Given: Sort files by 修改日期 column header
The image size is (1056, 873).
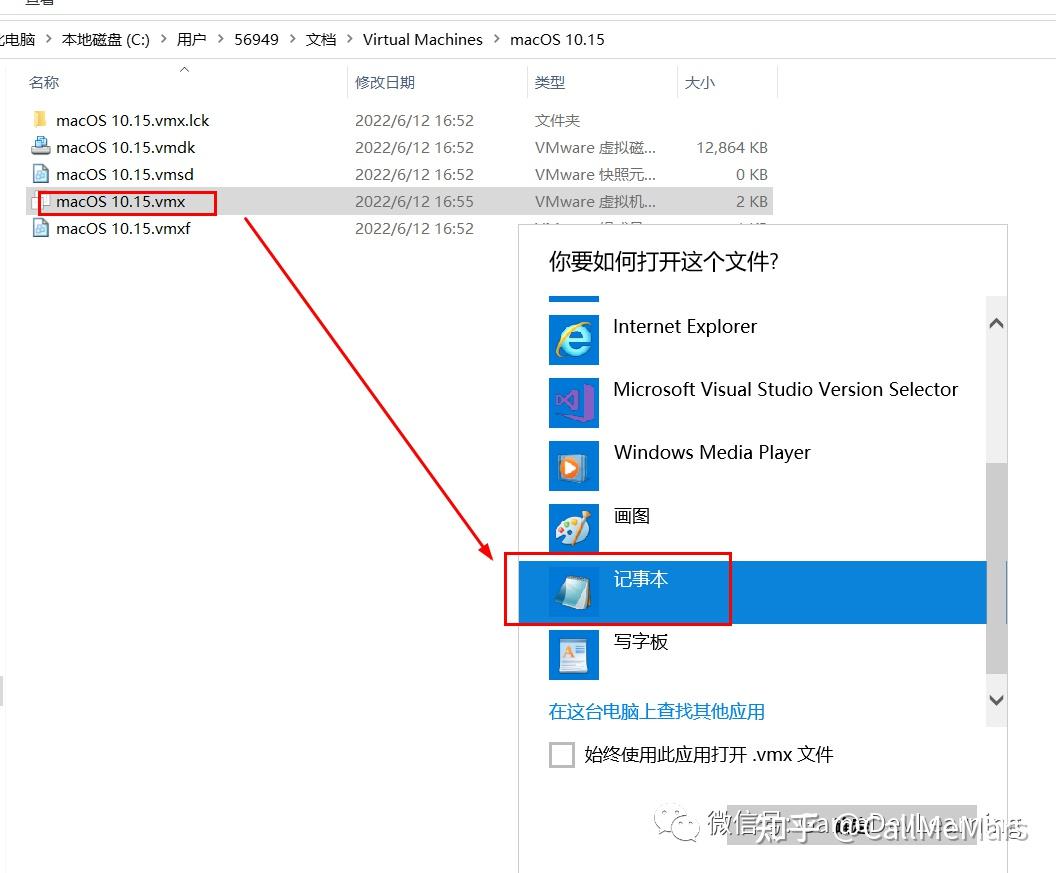Looking at the screenshot, I should click(x=385, y=82).
